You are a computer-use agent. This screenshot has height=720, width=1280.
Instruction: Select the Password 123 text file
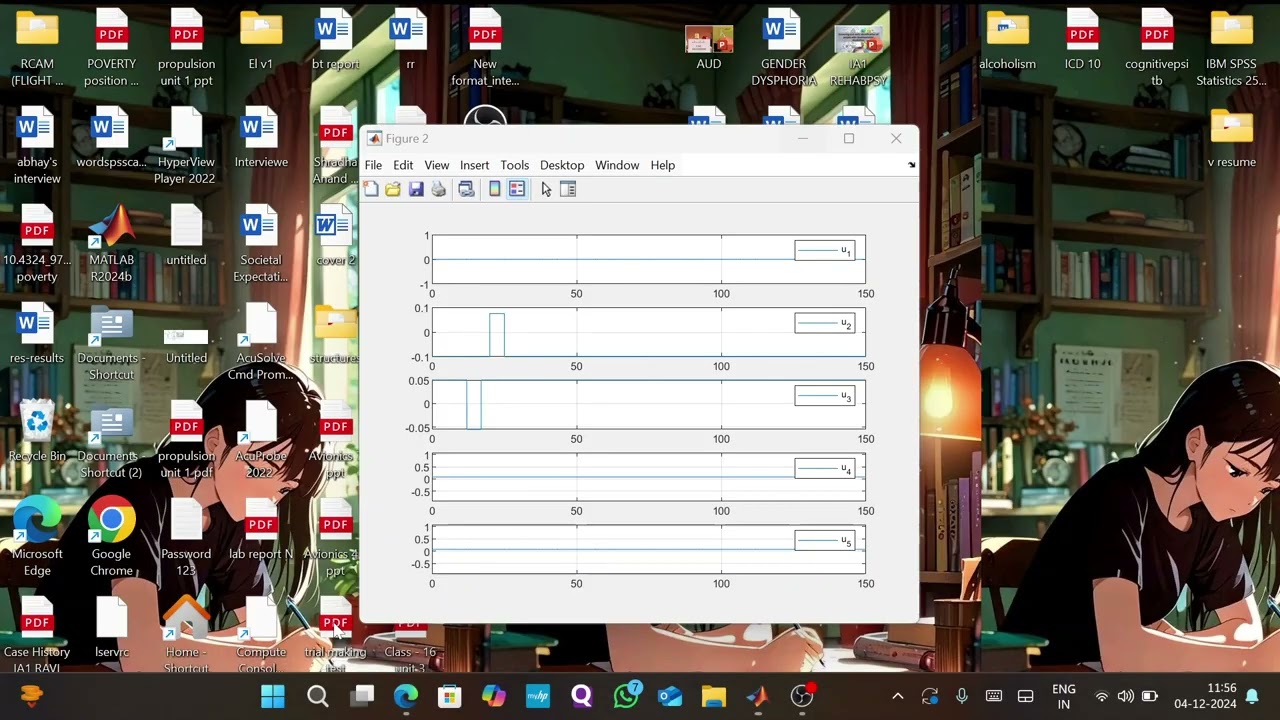coord(186,538)
